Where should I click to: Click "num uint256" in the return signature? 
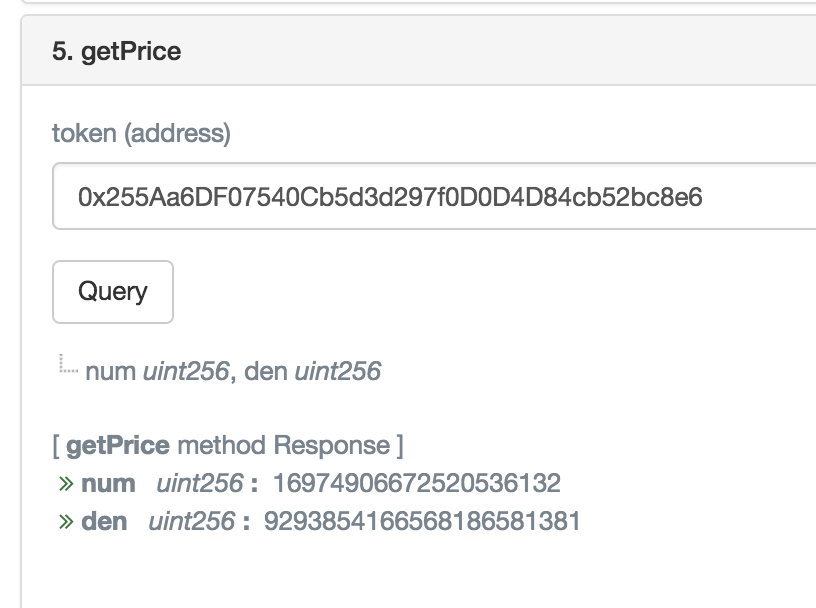[x=157, y=372]
